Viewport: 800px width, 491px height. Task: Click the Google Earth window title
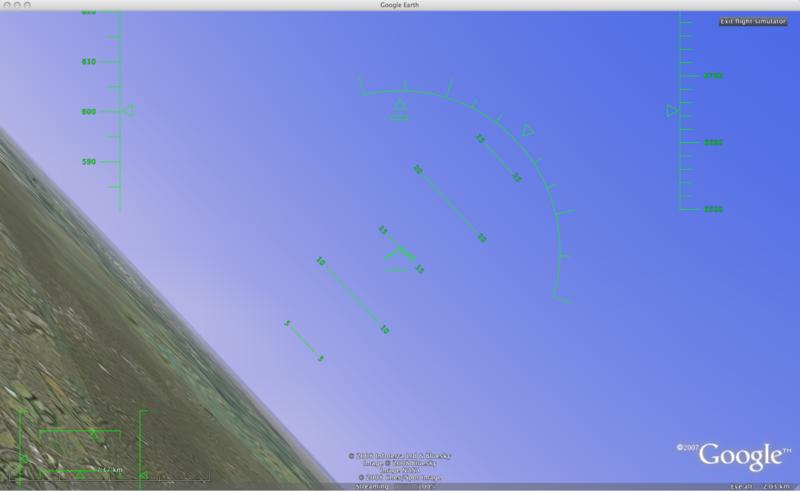[400, 5]
